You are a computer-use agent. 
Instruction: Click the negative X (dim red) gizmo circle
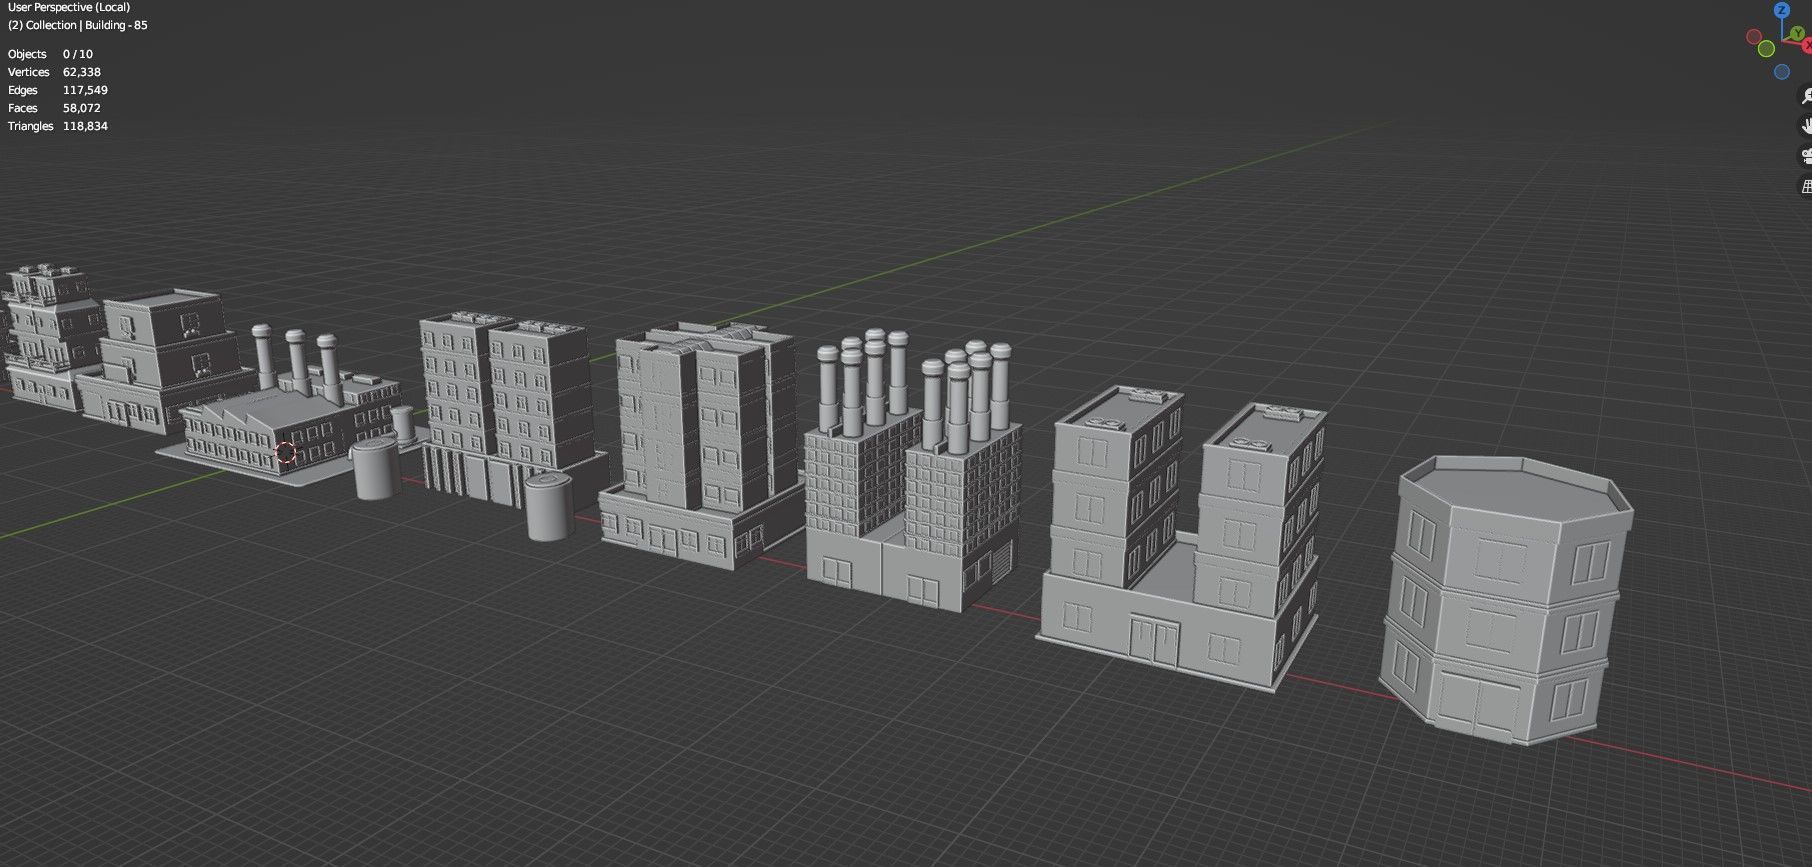click(x=1754, y=37)
